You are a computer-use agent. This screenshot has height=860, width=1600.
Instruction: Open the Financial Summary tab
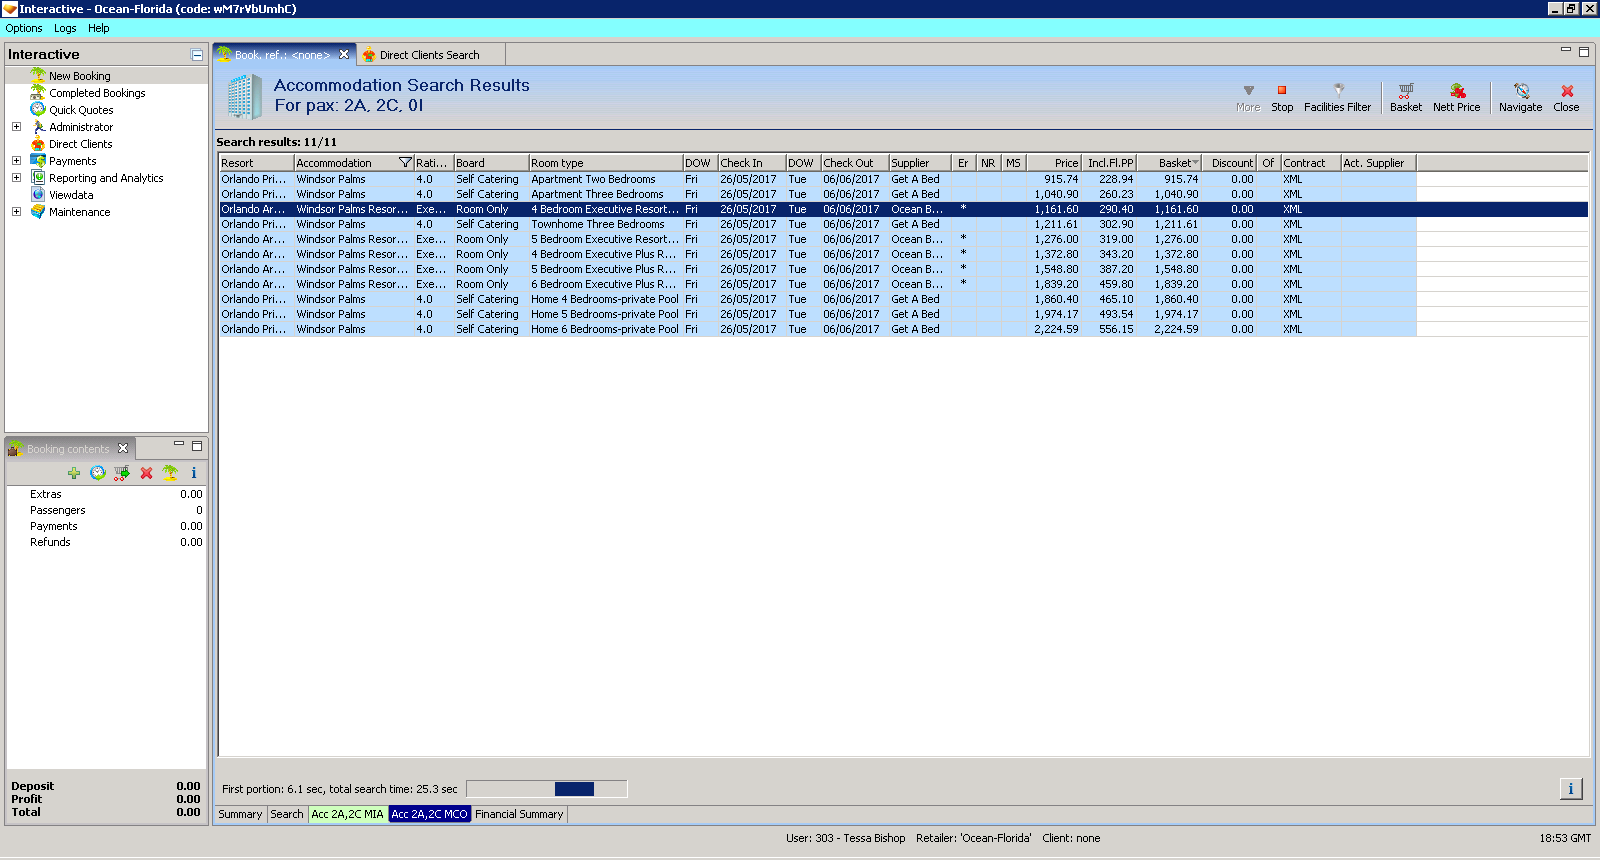tap(519, 814)
